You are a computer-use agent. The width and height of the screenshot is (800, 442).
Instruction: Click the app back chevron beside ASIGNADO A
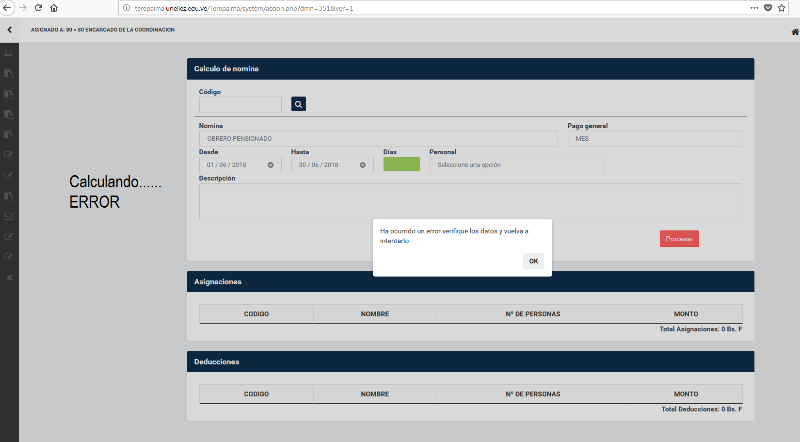[x=10, y=30]
